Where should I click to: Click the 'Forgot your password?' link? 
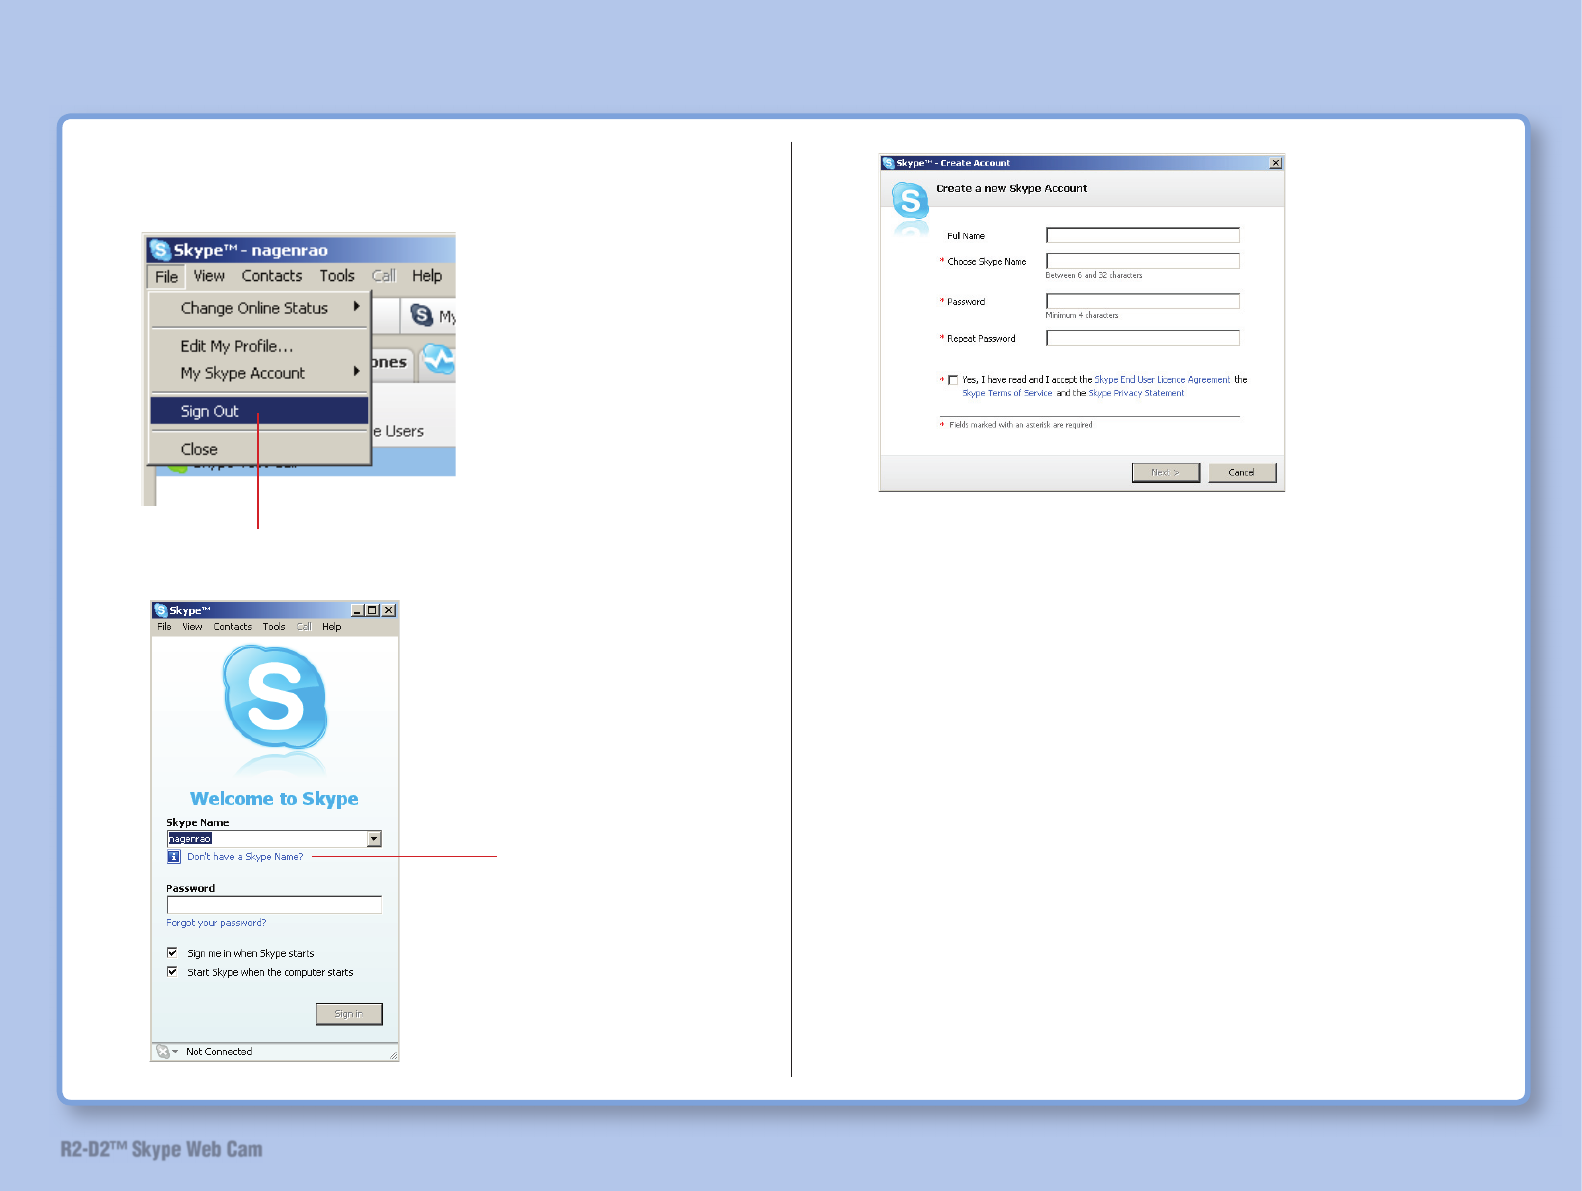216,923
